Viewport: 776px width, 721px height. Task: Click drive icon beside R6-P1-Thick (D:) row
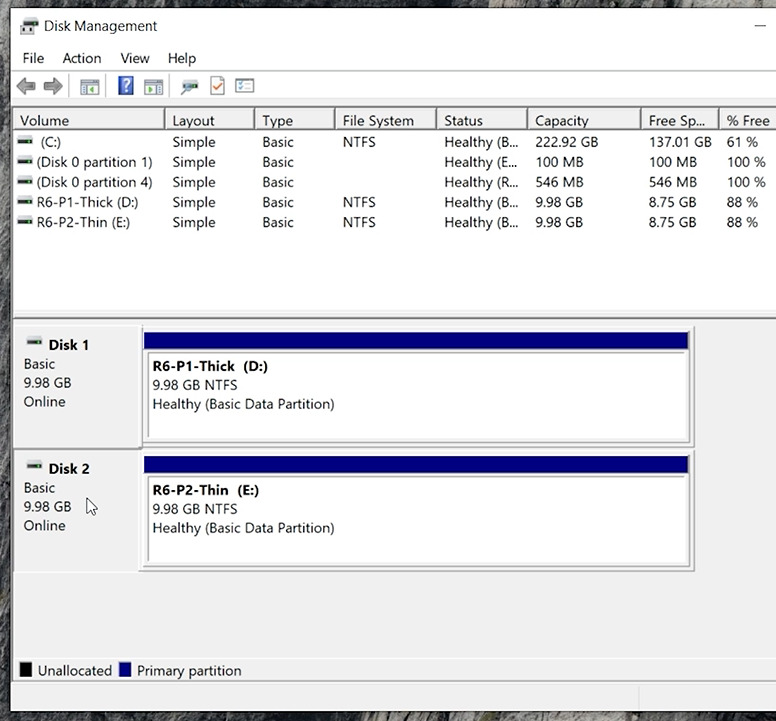[25, 201]
